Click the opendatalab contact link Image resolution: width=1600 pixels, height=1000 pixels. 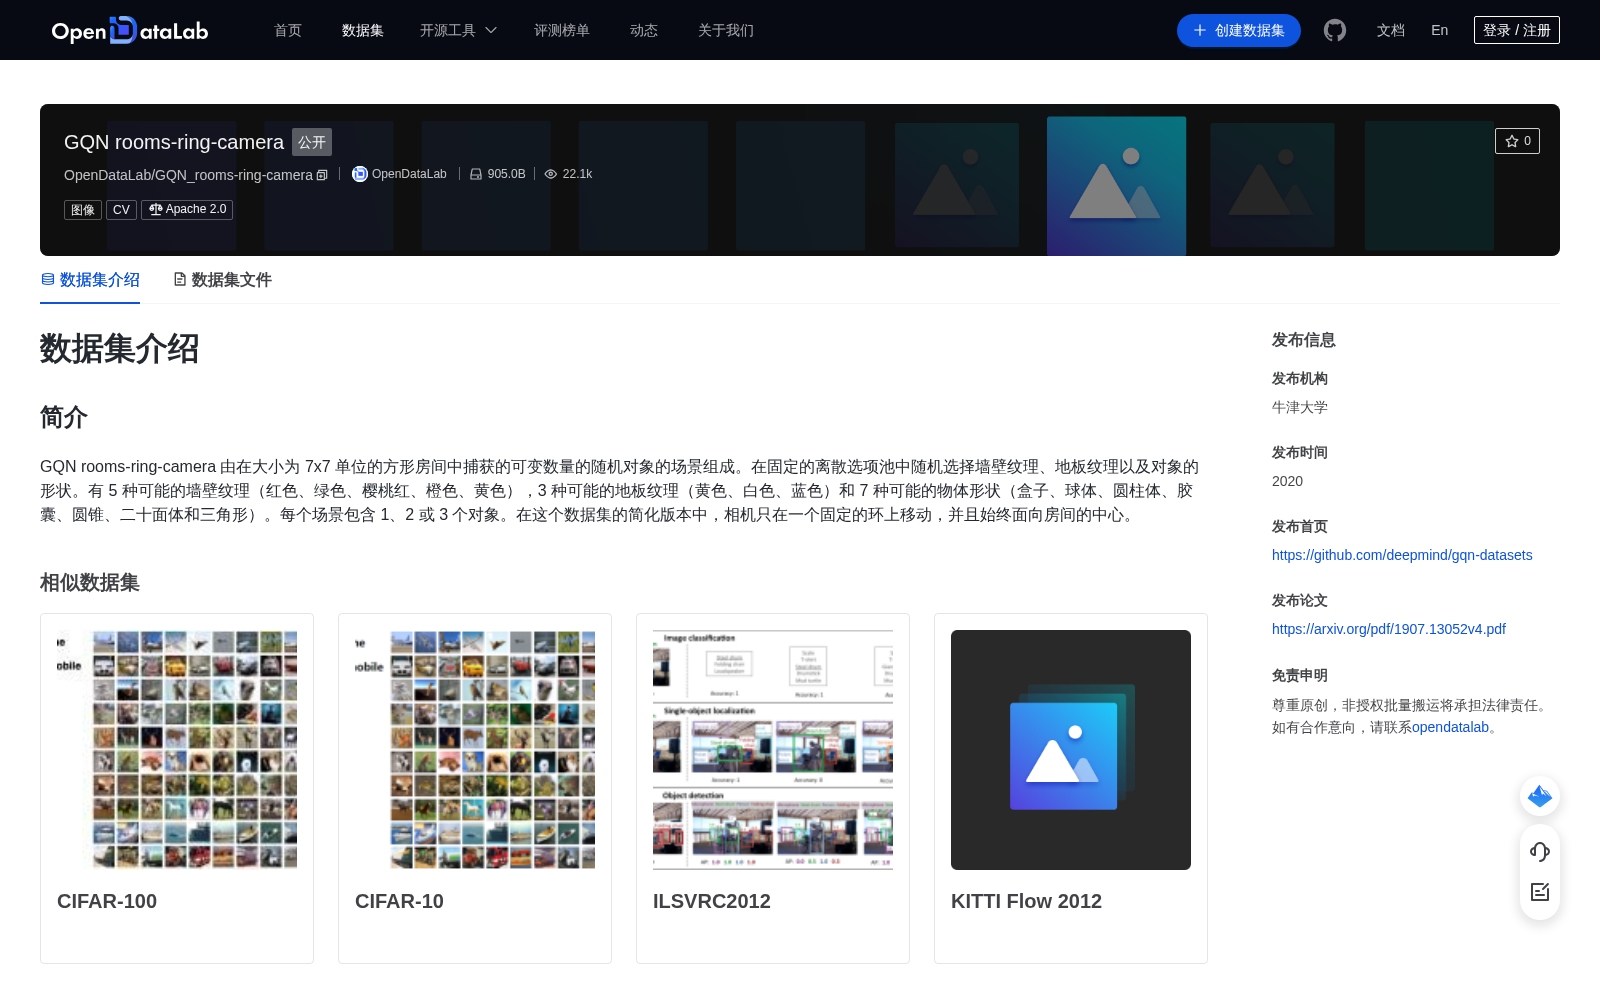pos(1450,727)
